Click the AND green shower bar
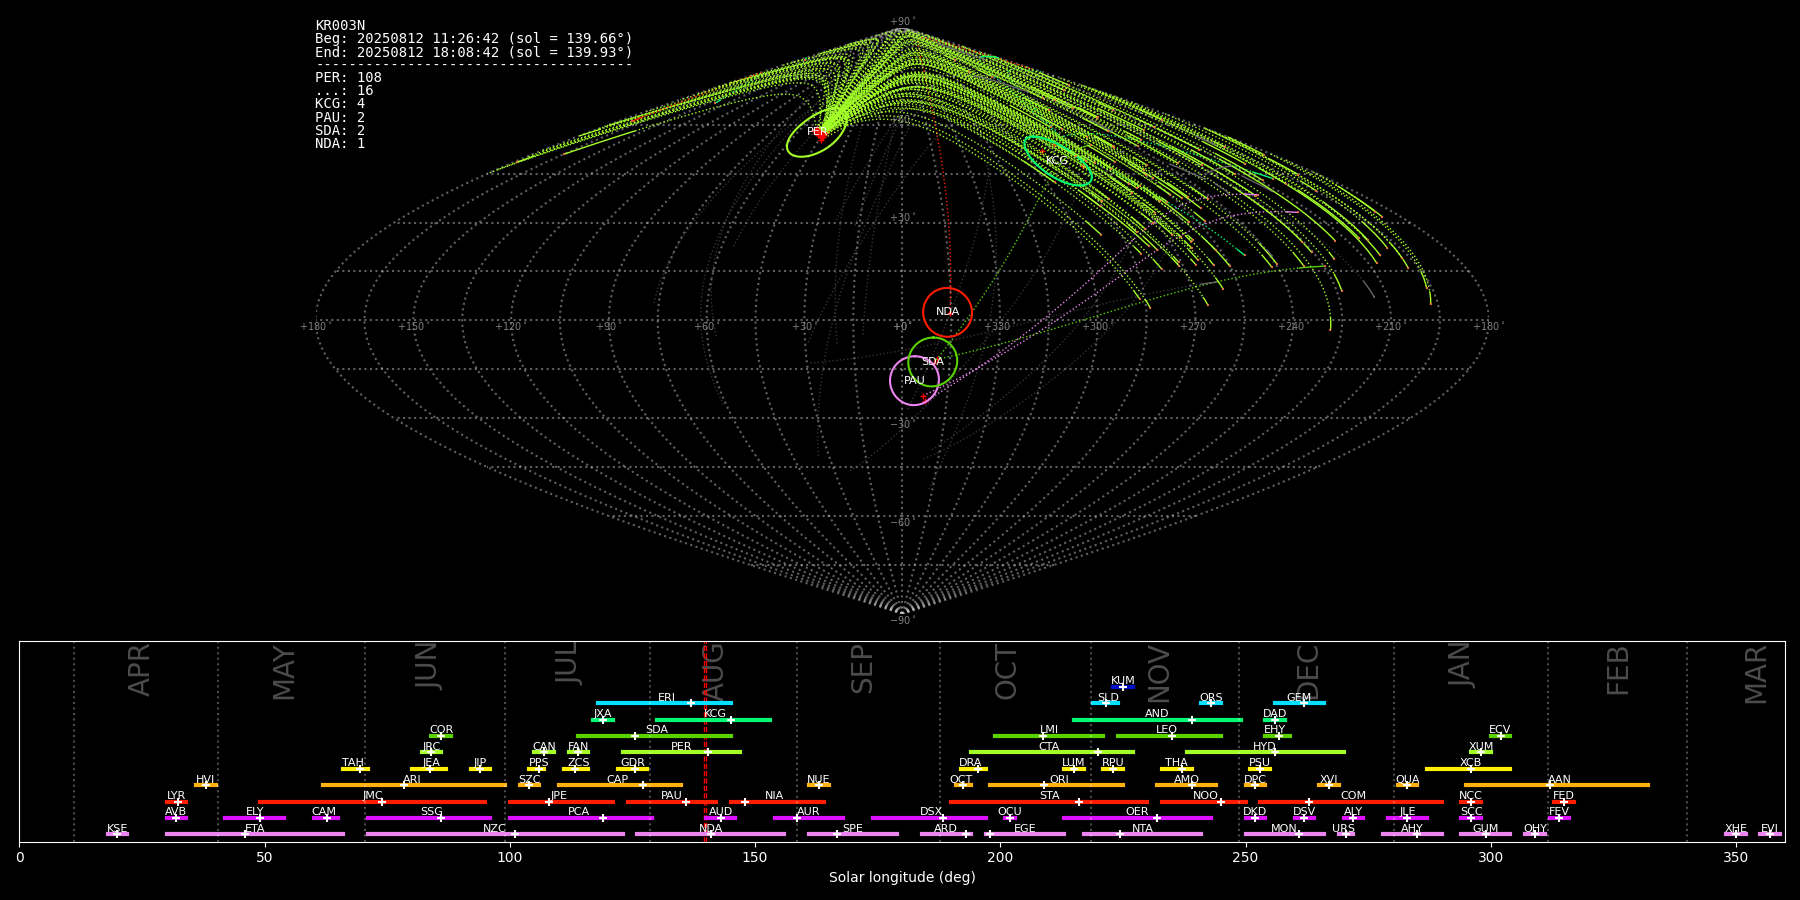Viewport: 1800px width, 900px height. pyautogui.click(x=1157, y=720)
